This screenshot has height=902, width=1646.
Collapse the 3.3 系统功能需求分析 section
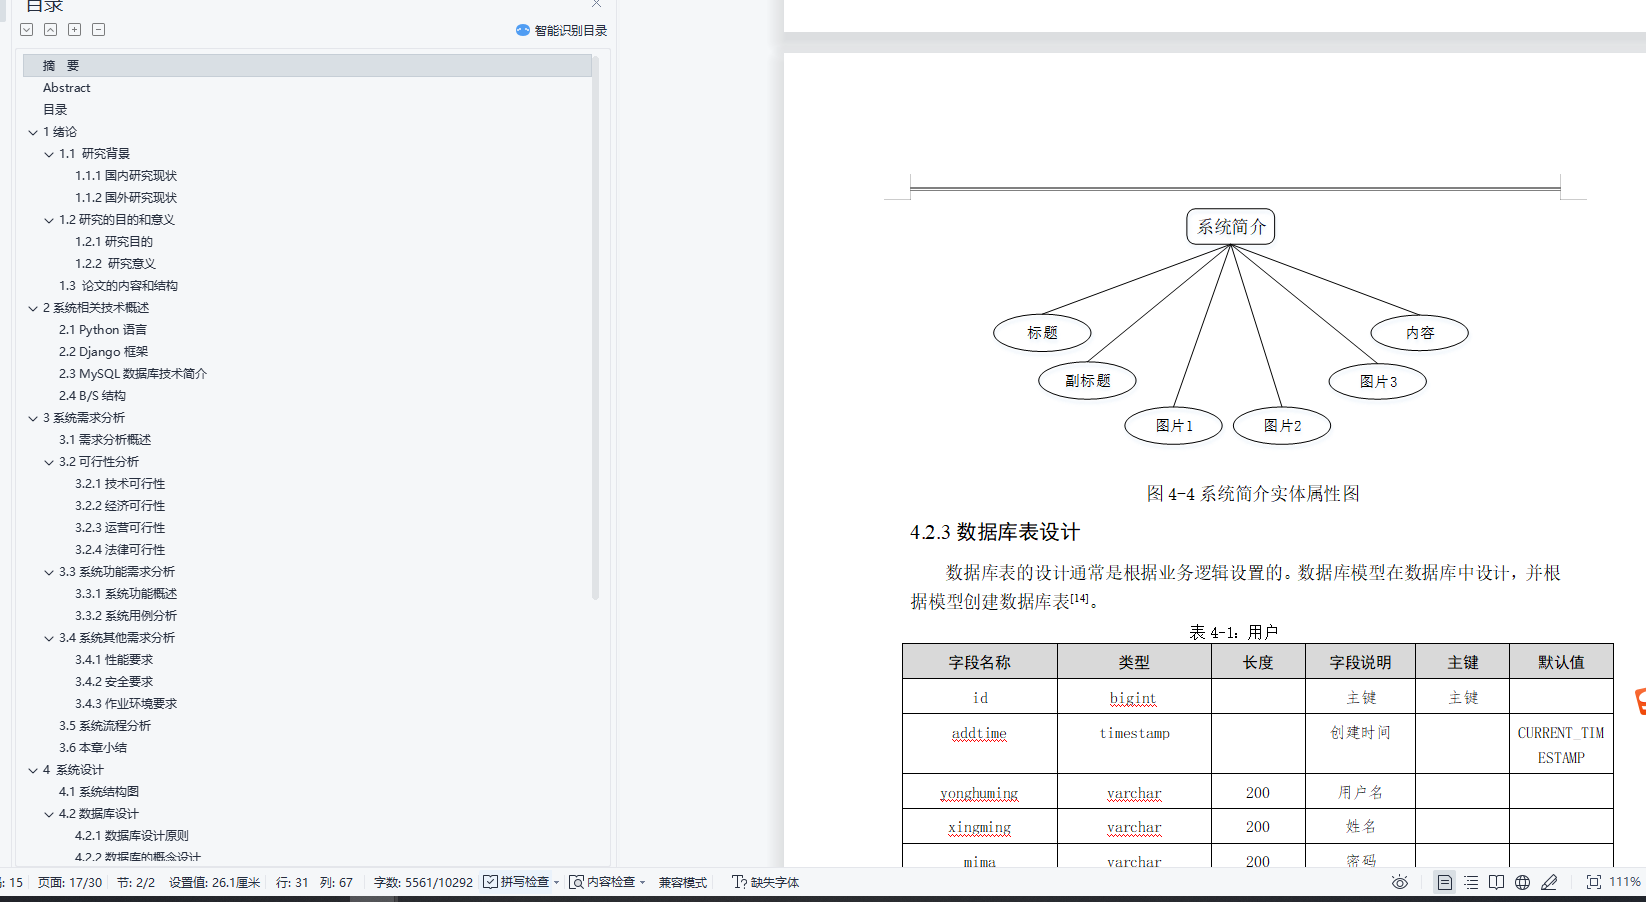(x=49, y=572)
